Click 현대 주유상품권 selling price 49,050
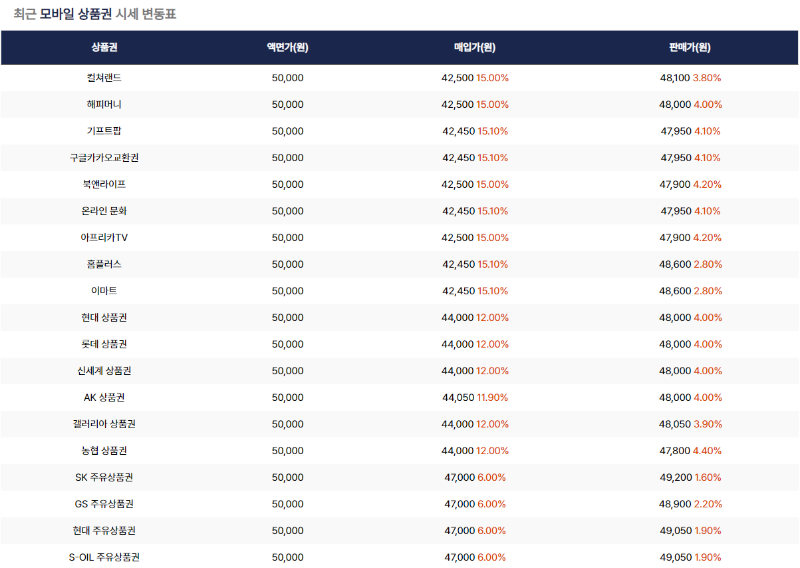This screenshot has width=800, height=568. pyautogui.click(x=676, y=531)
